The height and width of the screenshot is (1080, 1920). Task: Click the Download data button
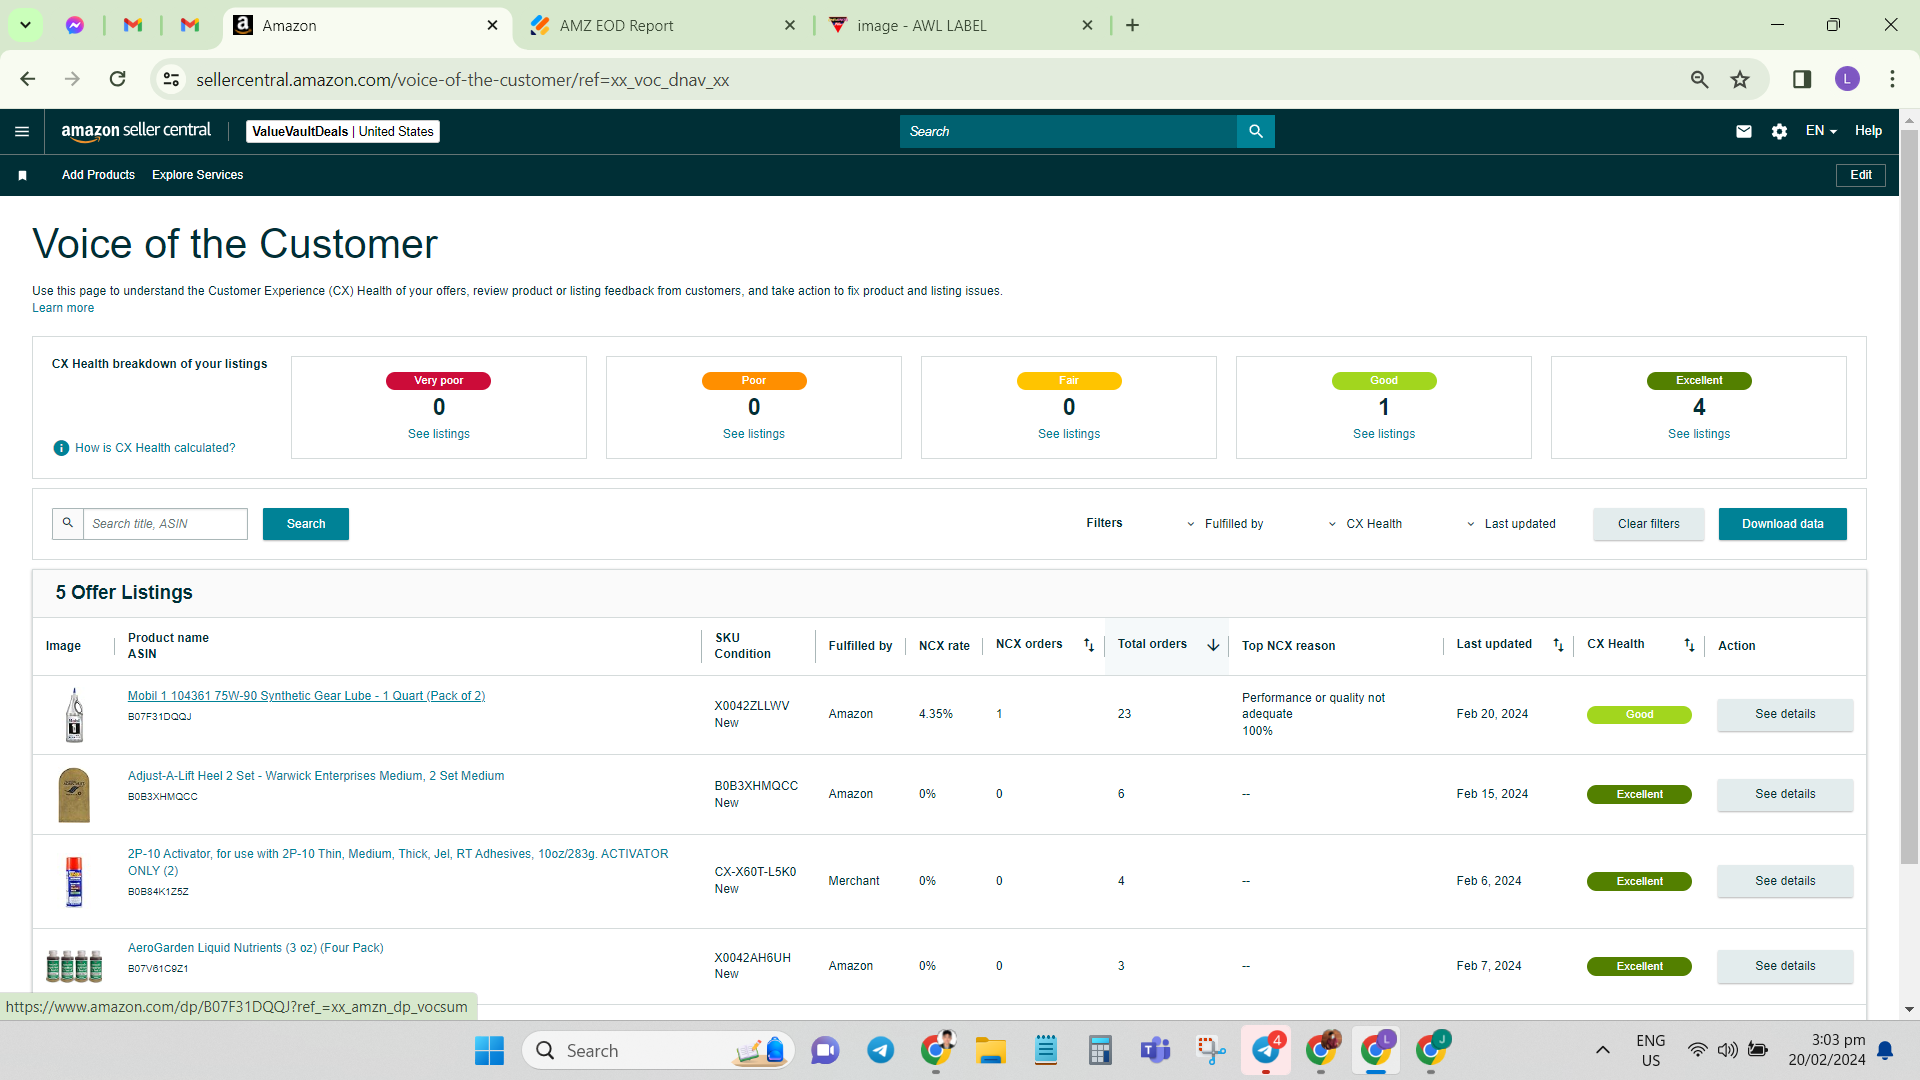(1782, 524)
